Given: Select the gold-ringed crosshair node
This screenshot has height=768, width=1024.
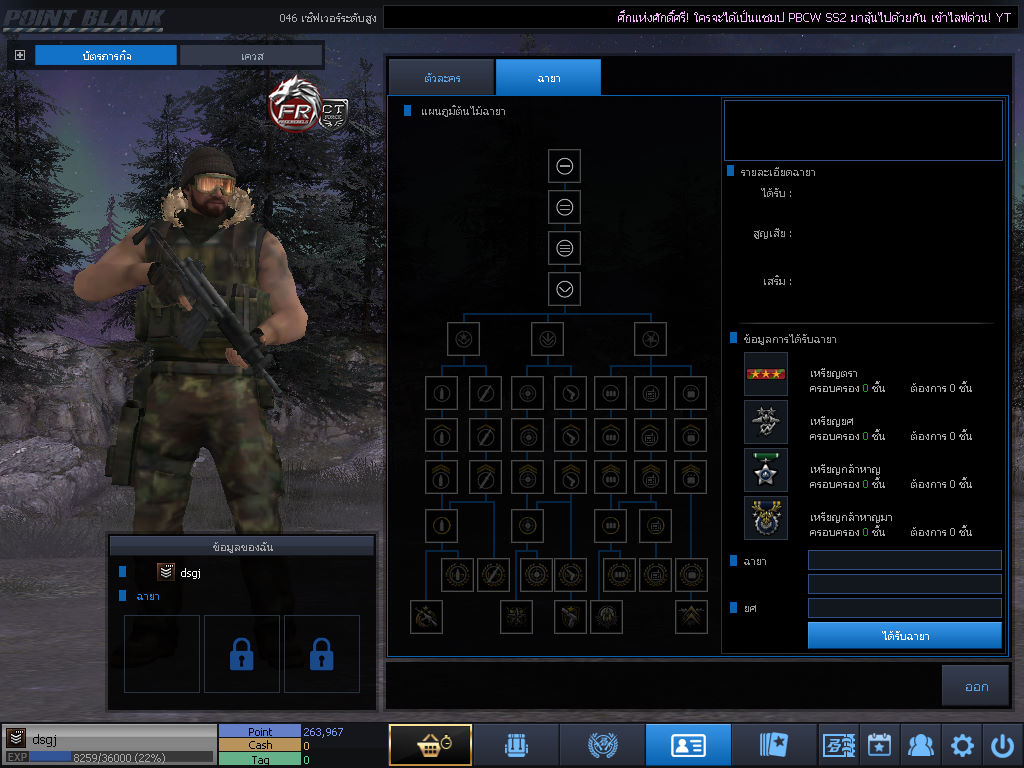Looking at the screenshot, I should pos(528,526).
